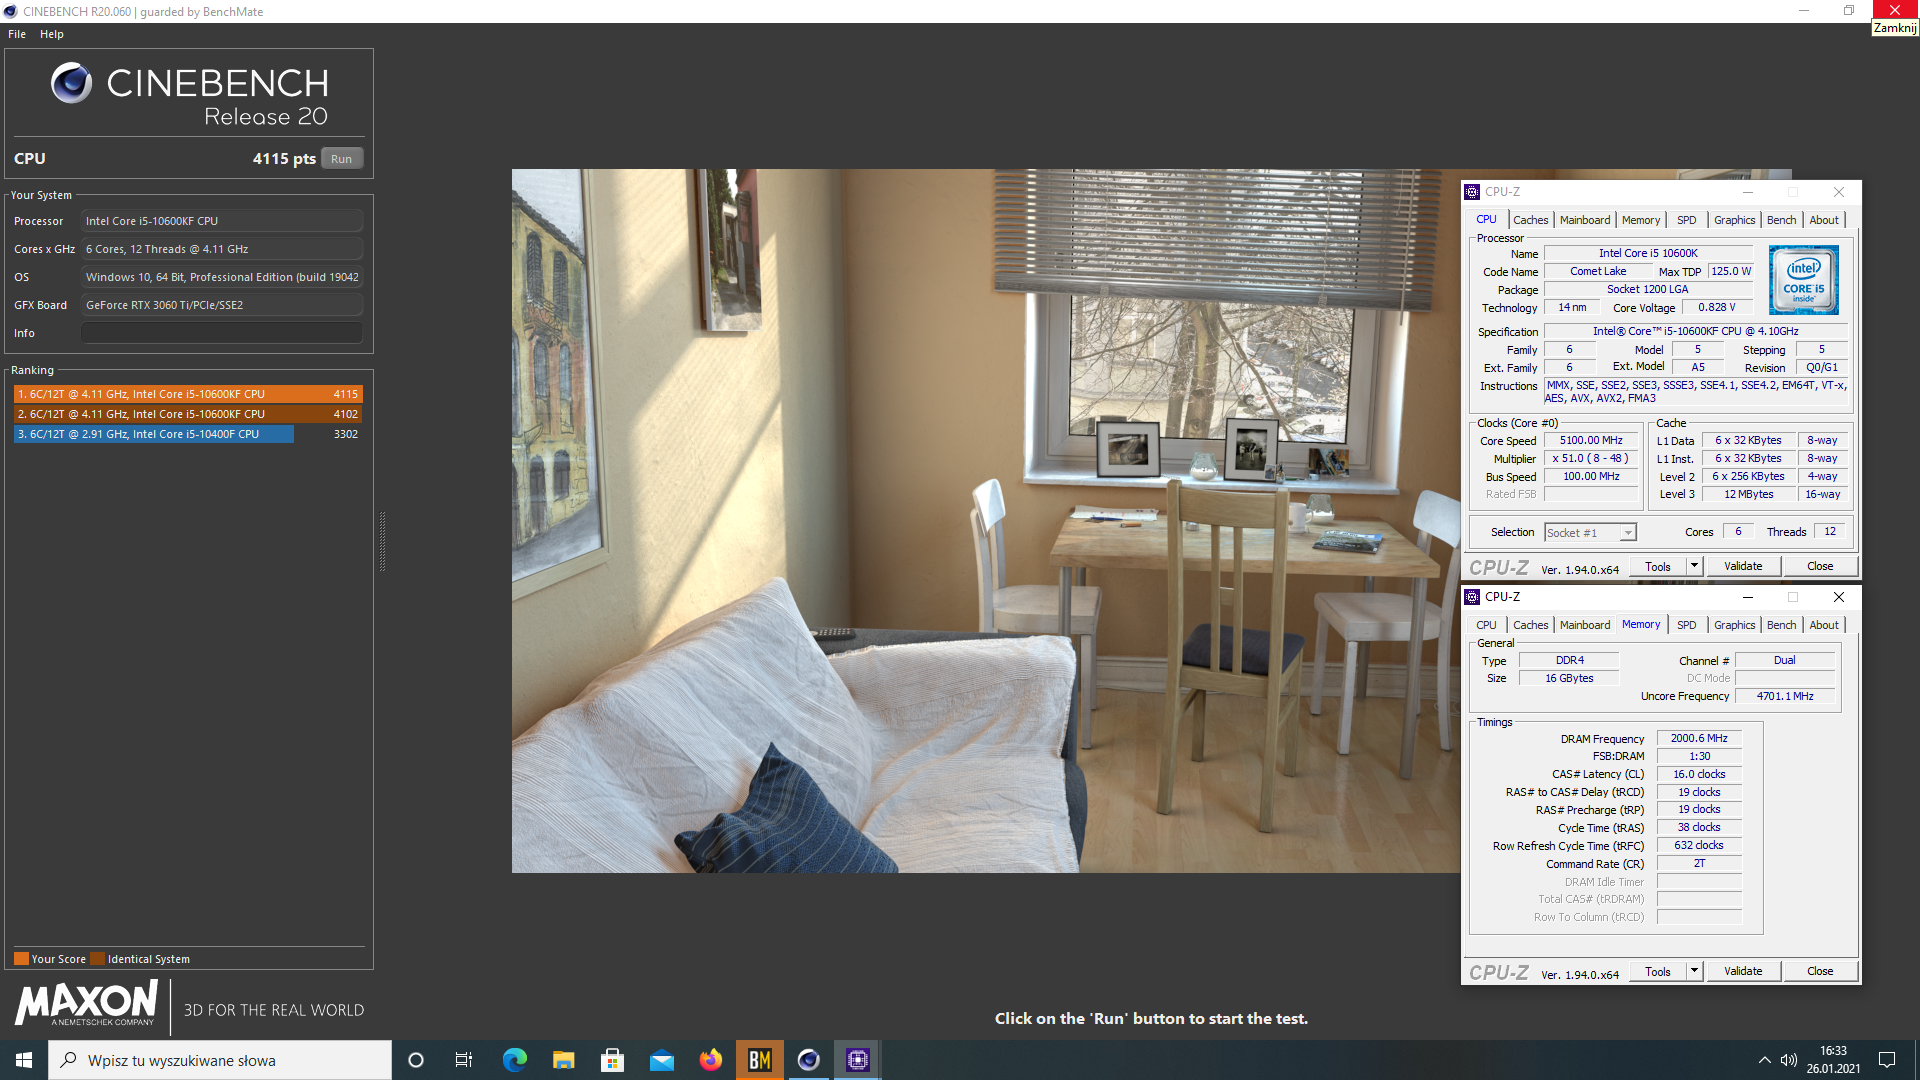Click the panel splitter grip handle
Viewport: 1920px width, 1080px height.
point(382,541)
